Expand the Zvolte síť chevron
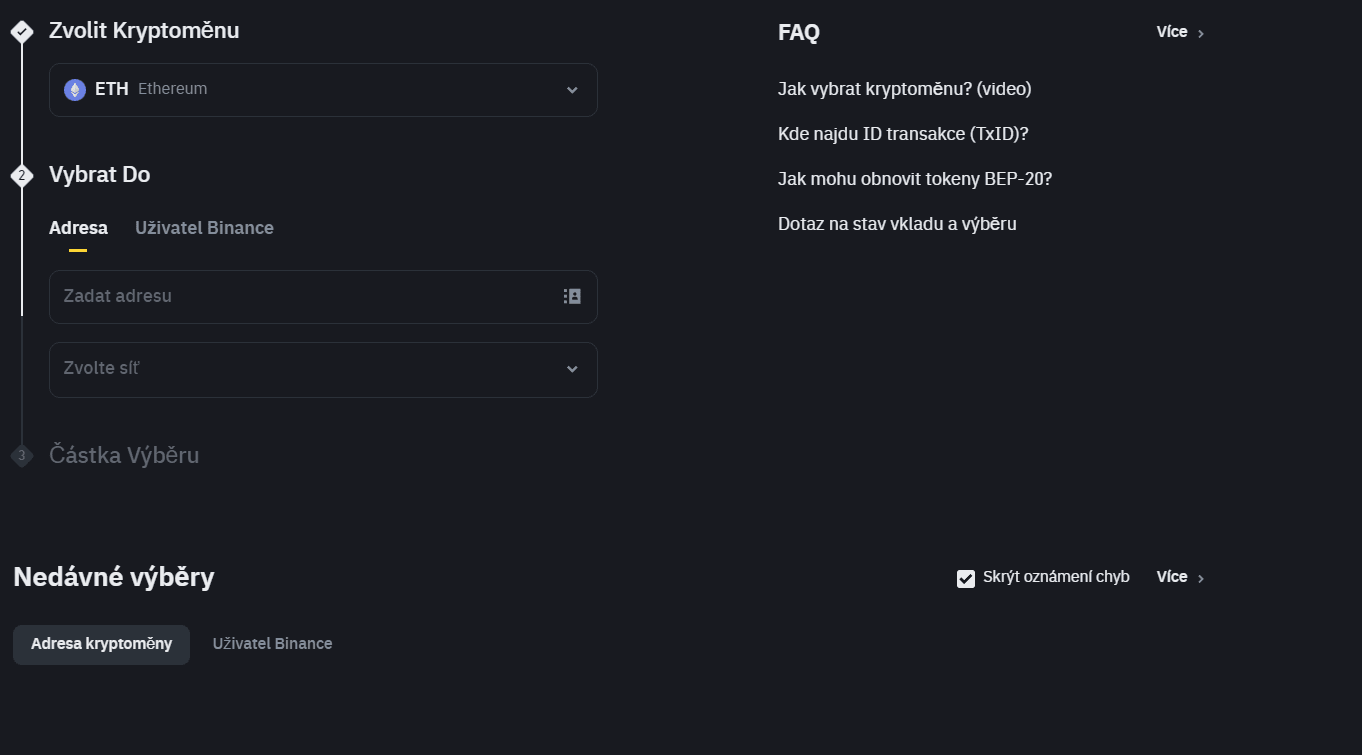The width and height of the screenshot is (1362, 755). tap(572, 369)
